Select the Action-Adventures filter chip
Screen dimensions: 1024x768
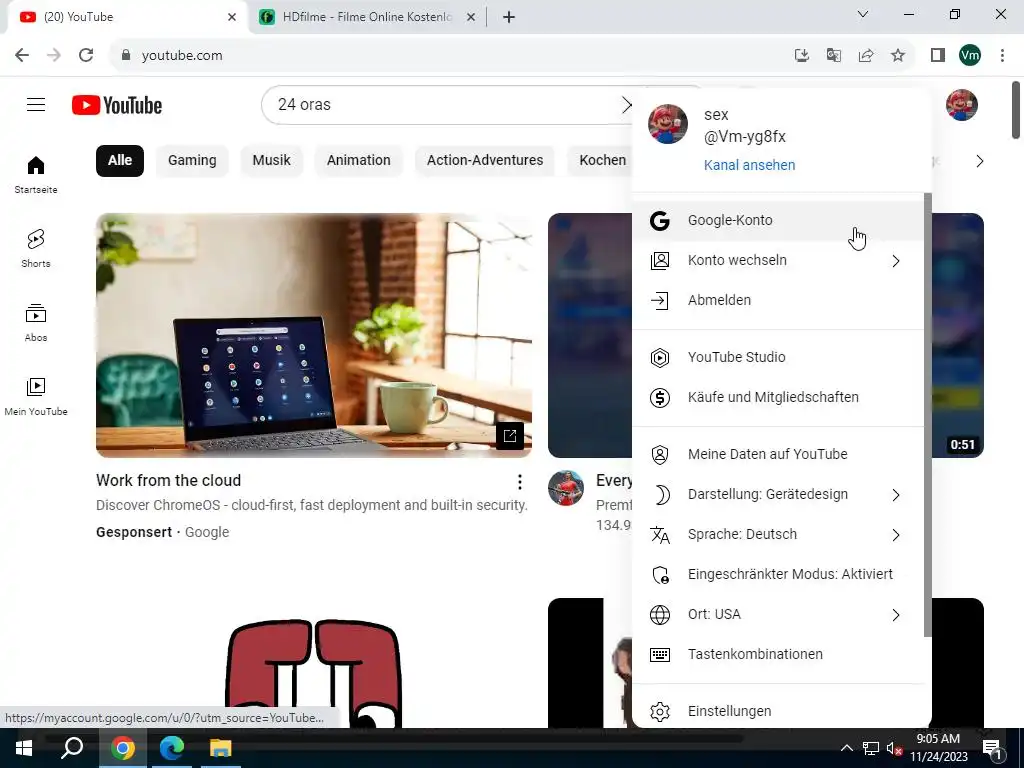(485, 161)
